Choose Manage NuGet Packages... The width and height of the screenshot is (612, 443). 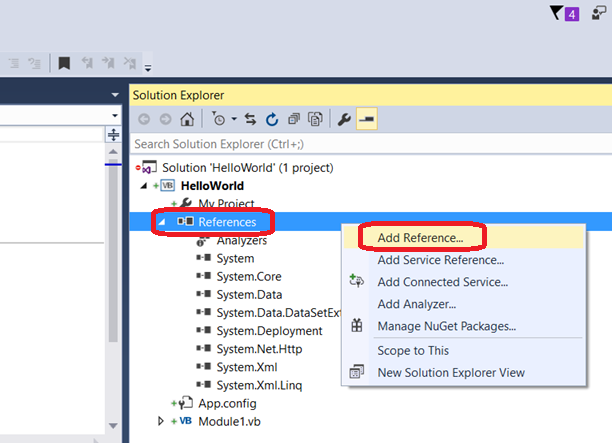[x=464, y=326]
